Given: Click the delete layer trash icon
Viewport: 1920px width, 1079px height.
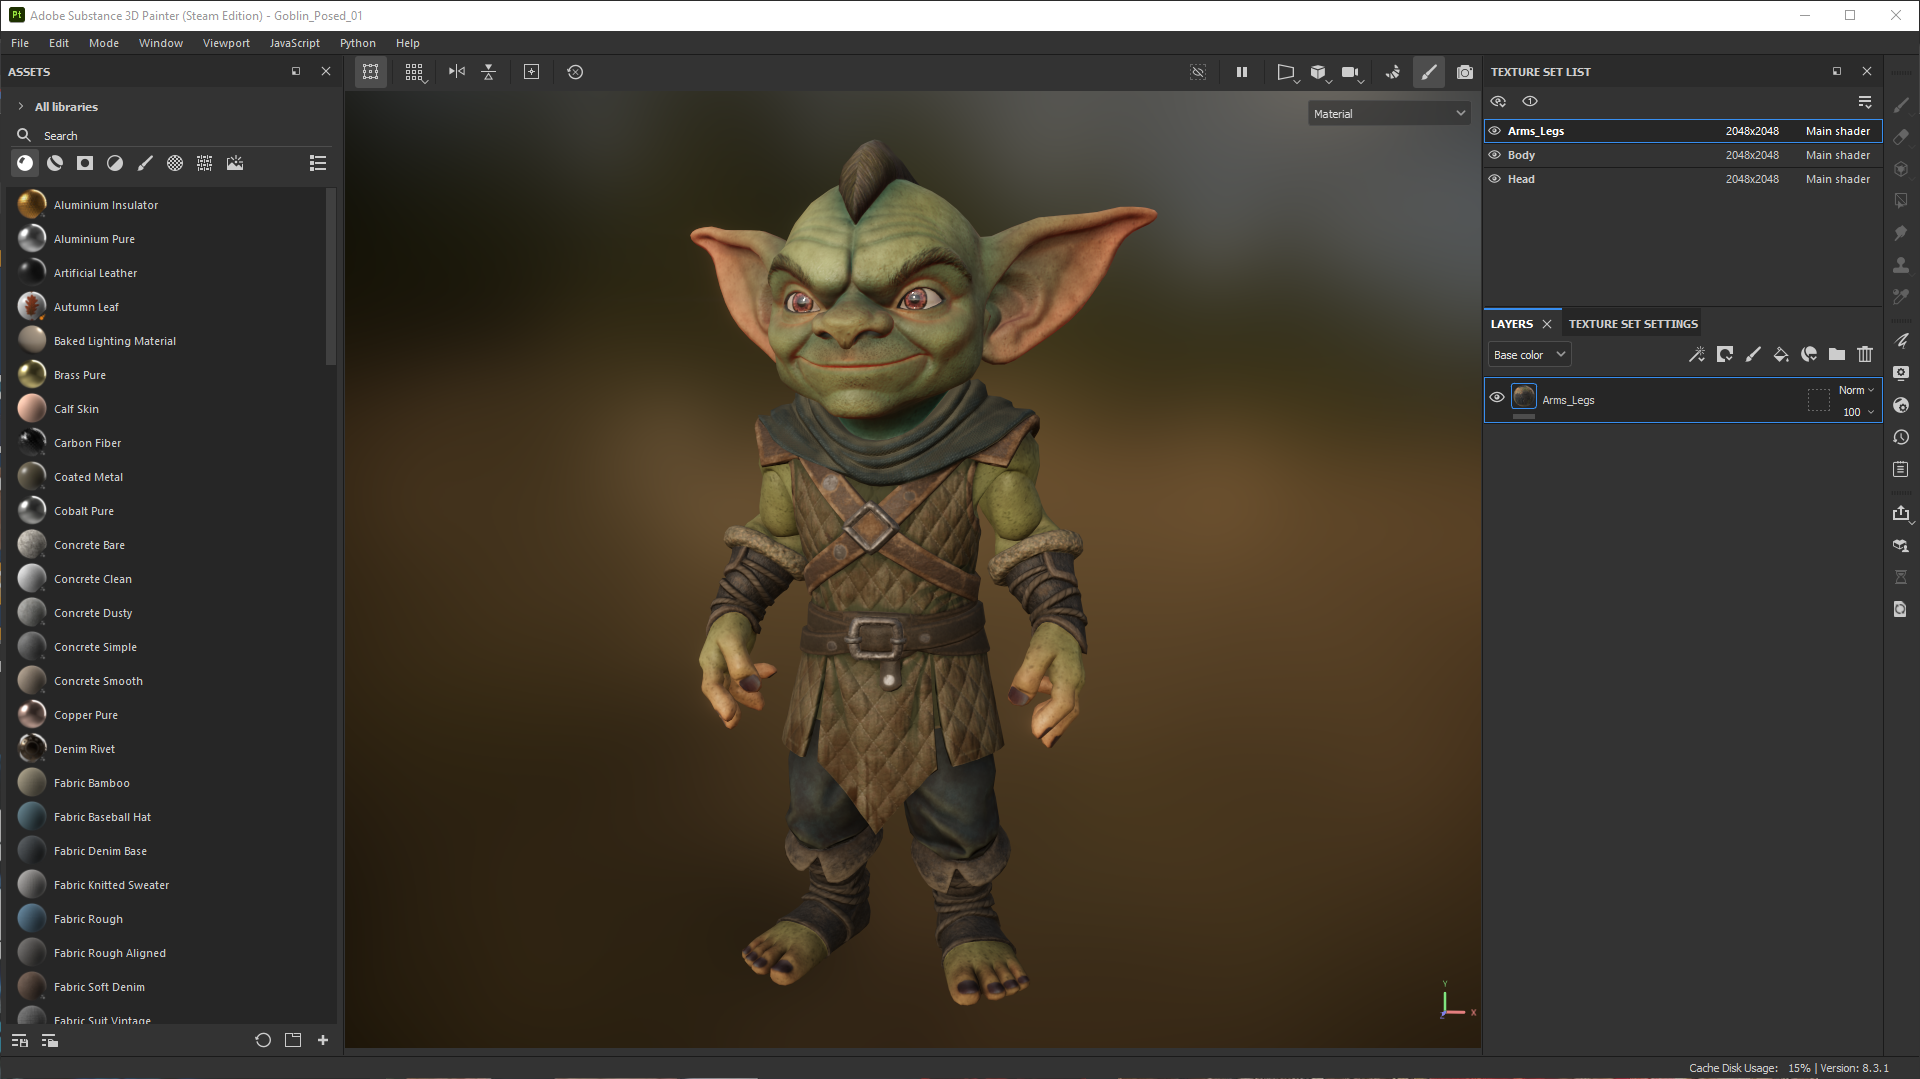Looking at the screenshot, I should click(1864, 354).
